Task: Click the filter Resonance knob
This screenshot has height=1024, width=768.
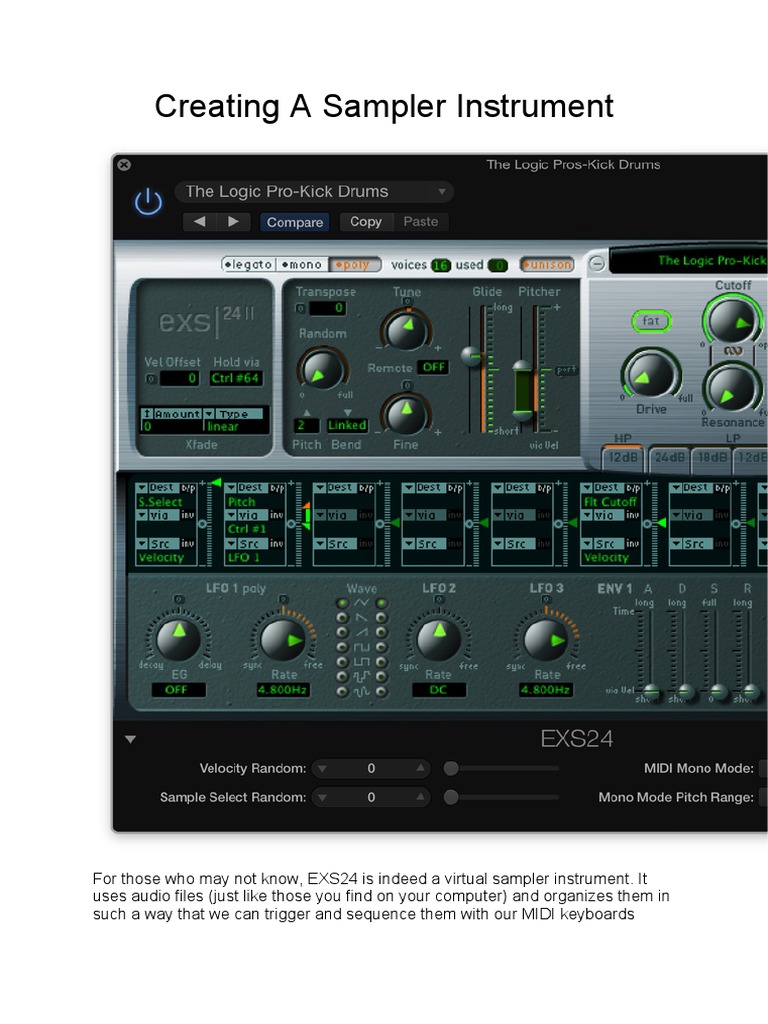Action: click(731, 389)
